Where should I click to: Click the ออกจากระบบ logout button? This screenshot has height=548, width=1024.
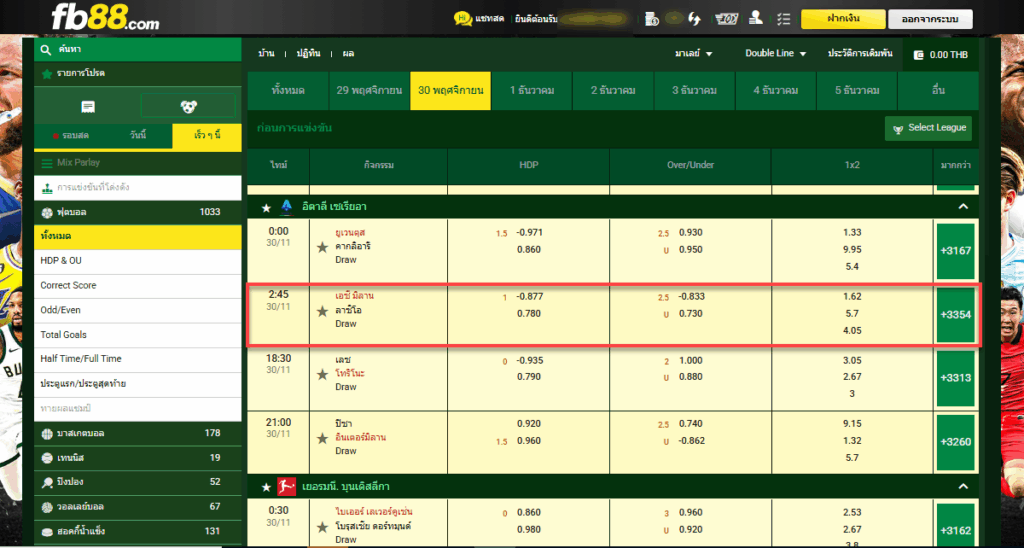[x=930, y=19]
